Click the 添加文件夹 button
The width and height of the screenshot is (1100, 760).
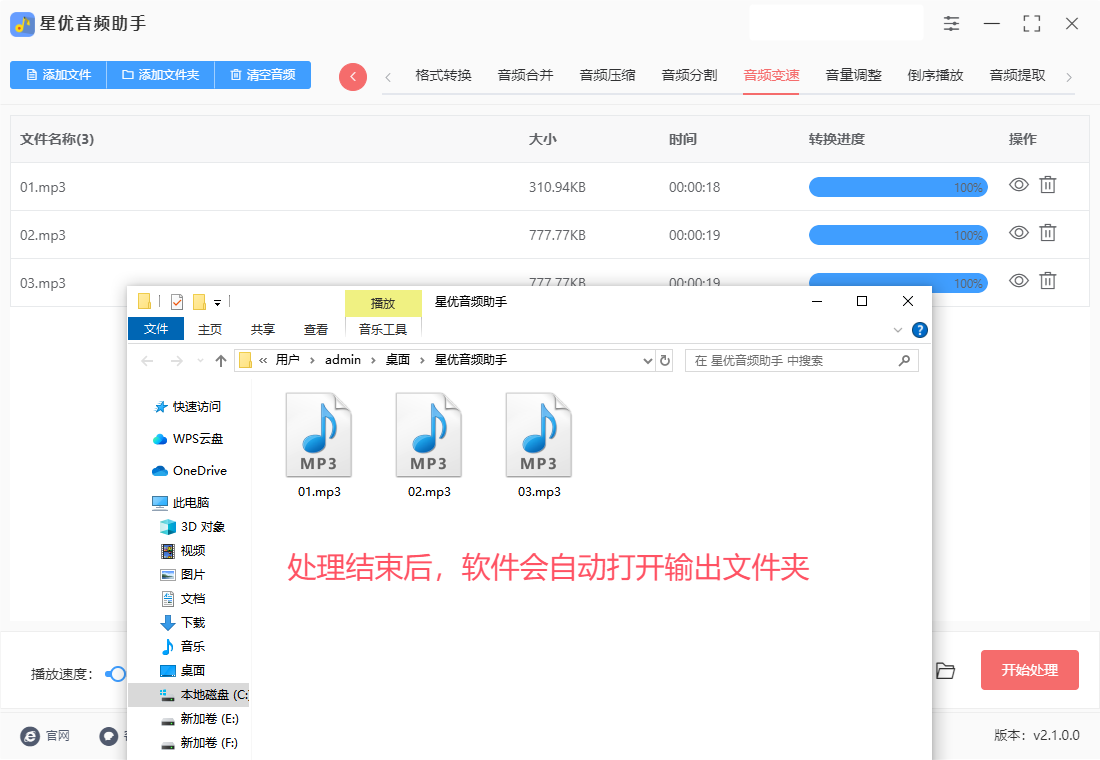(x=161, y=75)
